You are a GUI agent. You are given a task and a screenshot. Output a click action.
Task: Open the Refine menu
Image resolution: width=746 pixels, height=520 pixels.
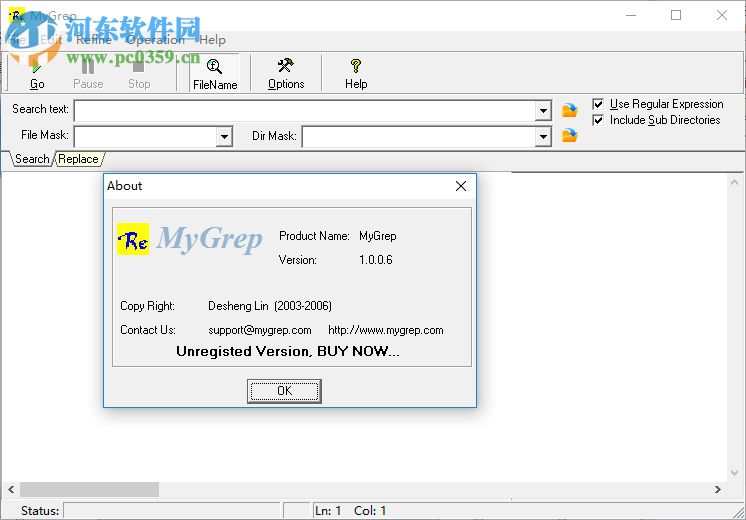tap(94, 40)
